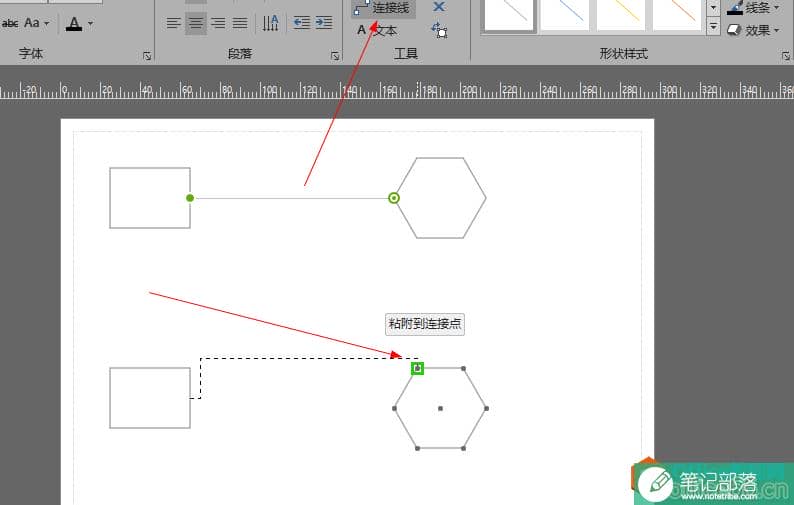Image resolution: width=794 pixels, height=505 pixels.
Task: Decrease paragraph indent
Action: point(302,23)
